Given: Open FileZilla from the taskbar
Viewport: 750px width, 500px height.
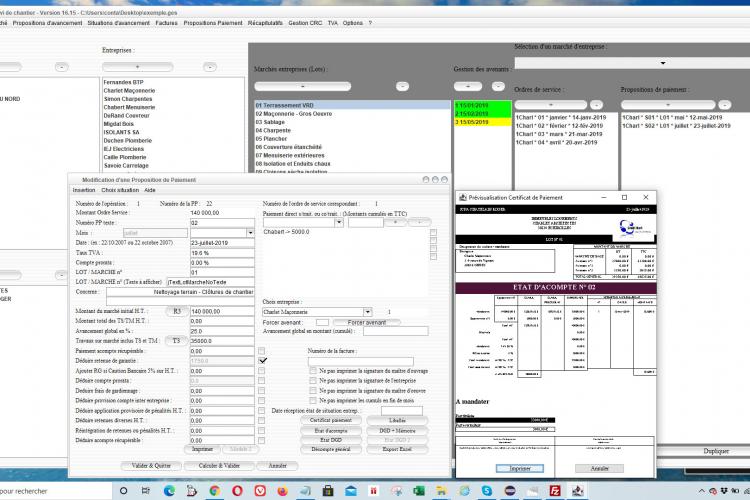Looking at the screenshot, I should point(555,490).
